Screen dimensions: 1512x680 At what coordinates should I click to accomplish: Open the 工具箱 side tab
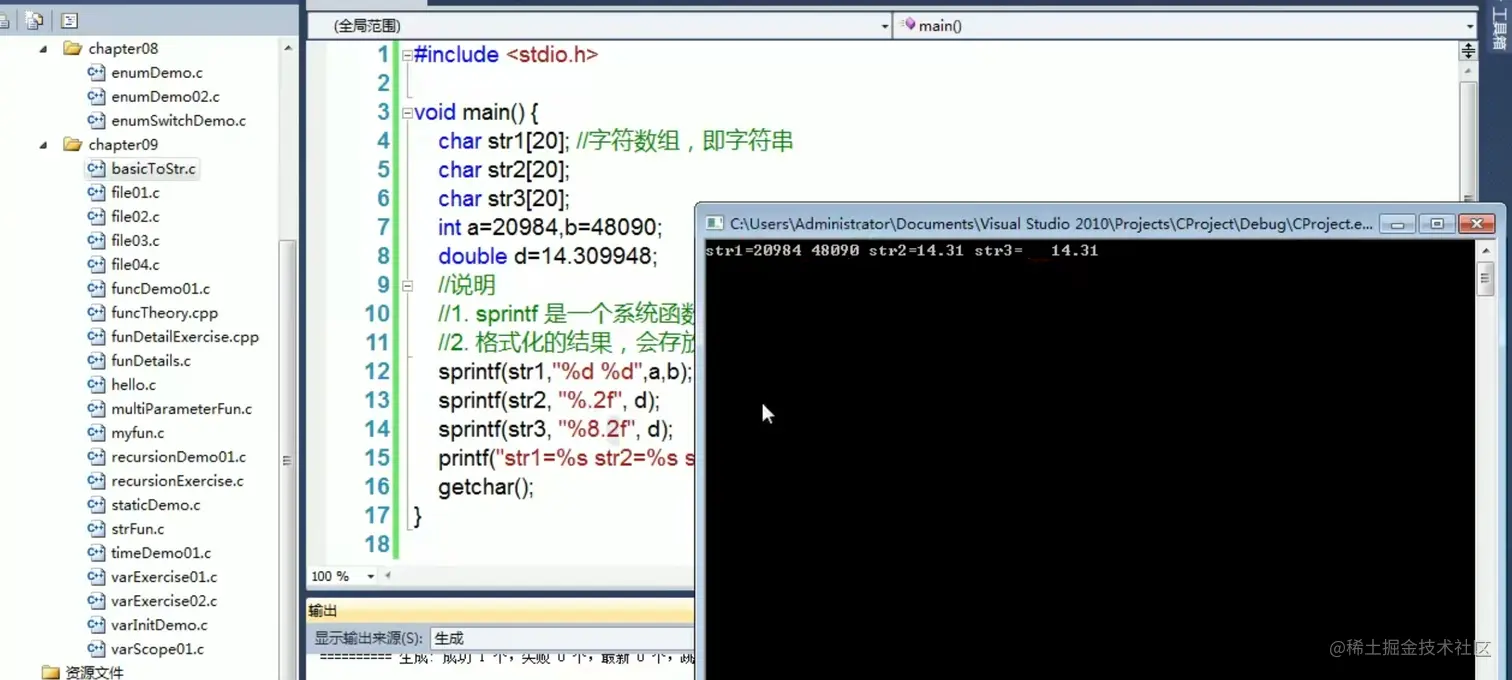pos(1499,28)
